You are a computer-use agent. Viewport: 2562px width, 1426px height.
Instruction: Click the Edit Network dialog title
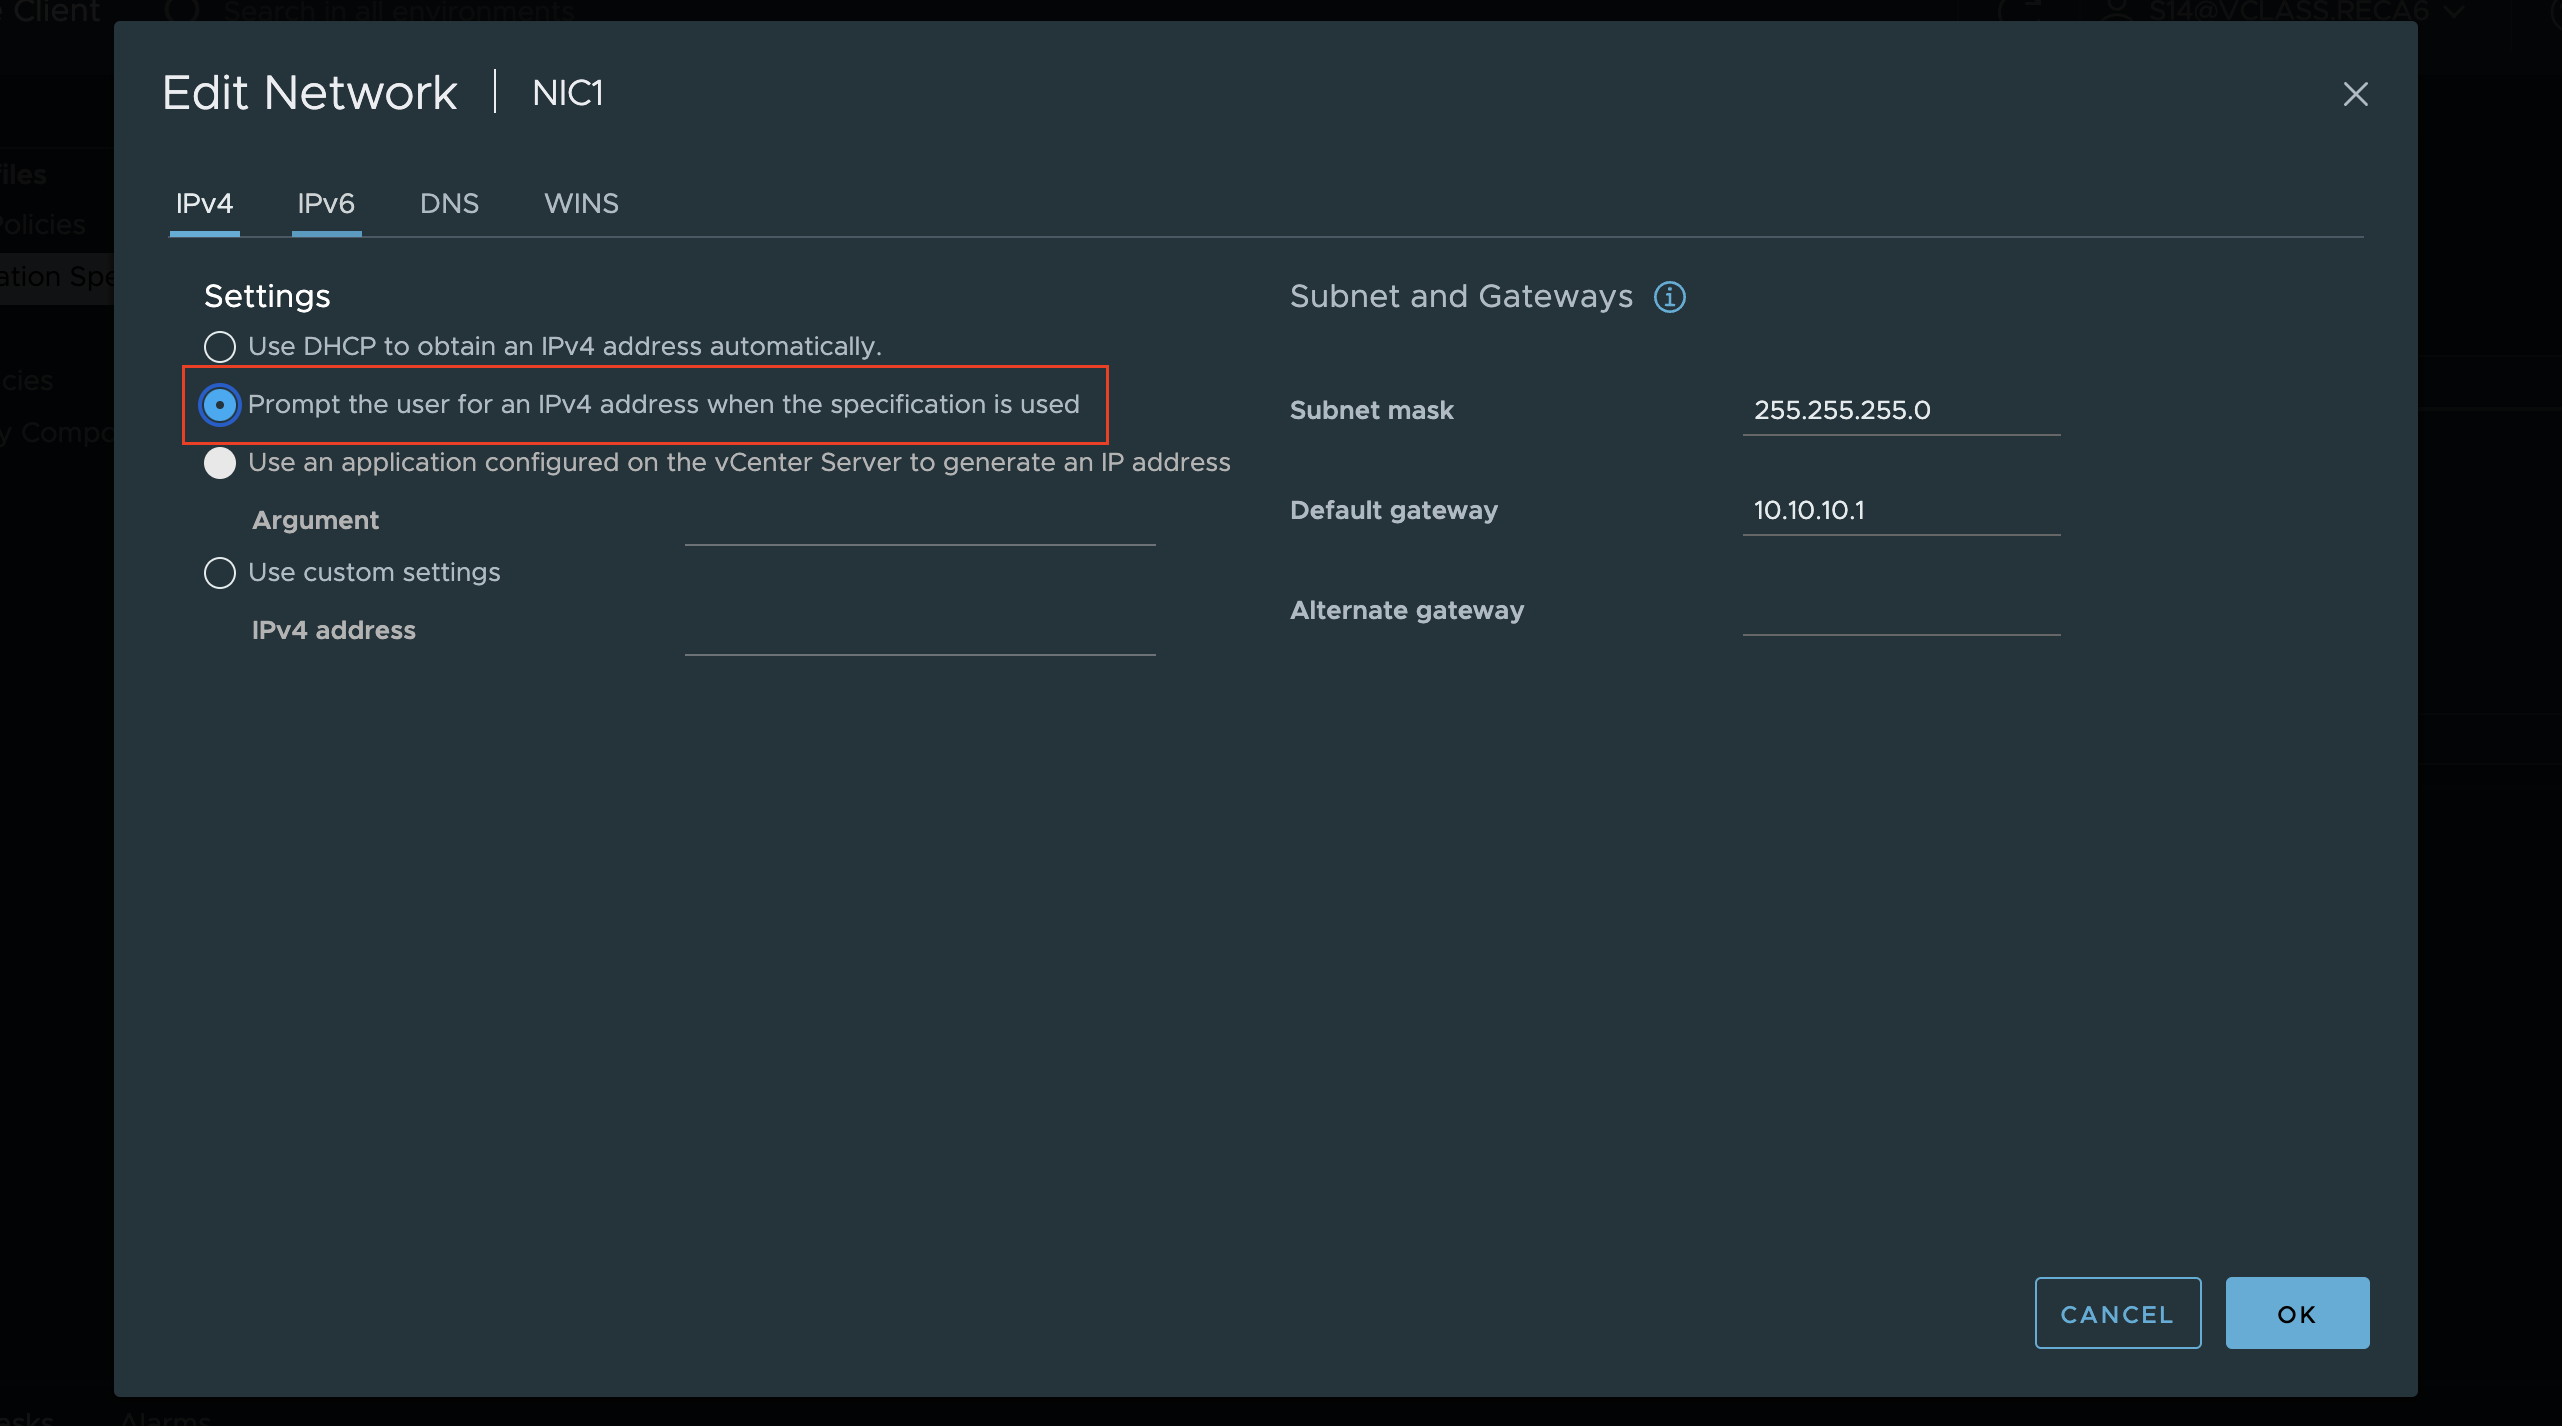[x=310, y=93]
